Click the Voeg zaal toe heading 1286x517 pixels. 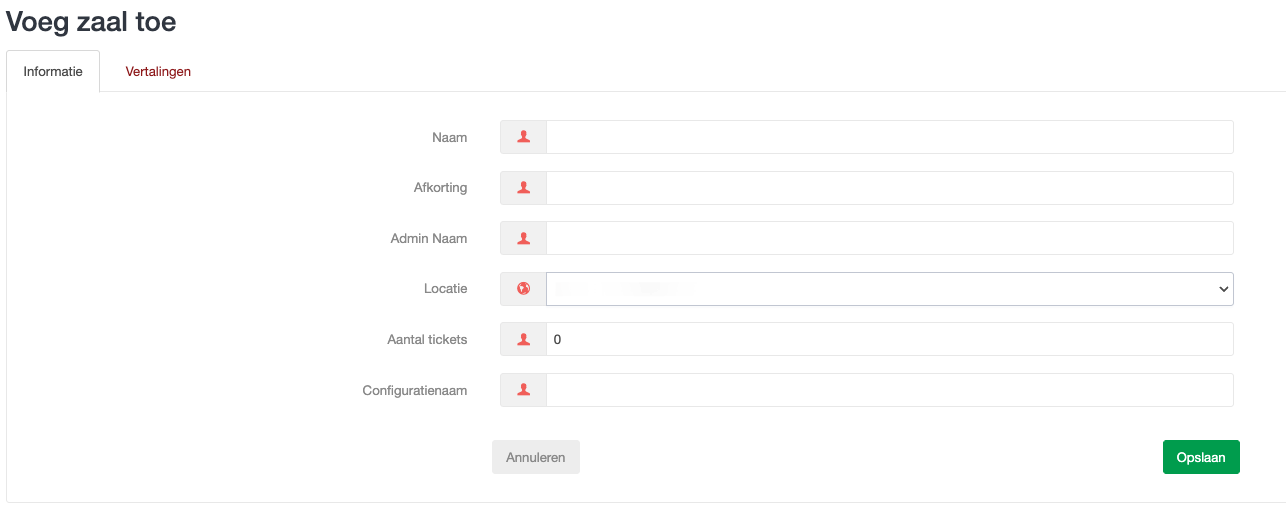coord(91,22)
